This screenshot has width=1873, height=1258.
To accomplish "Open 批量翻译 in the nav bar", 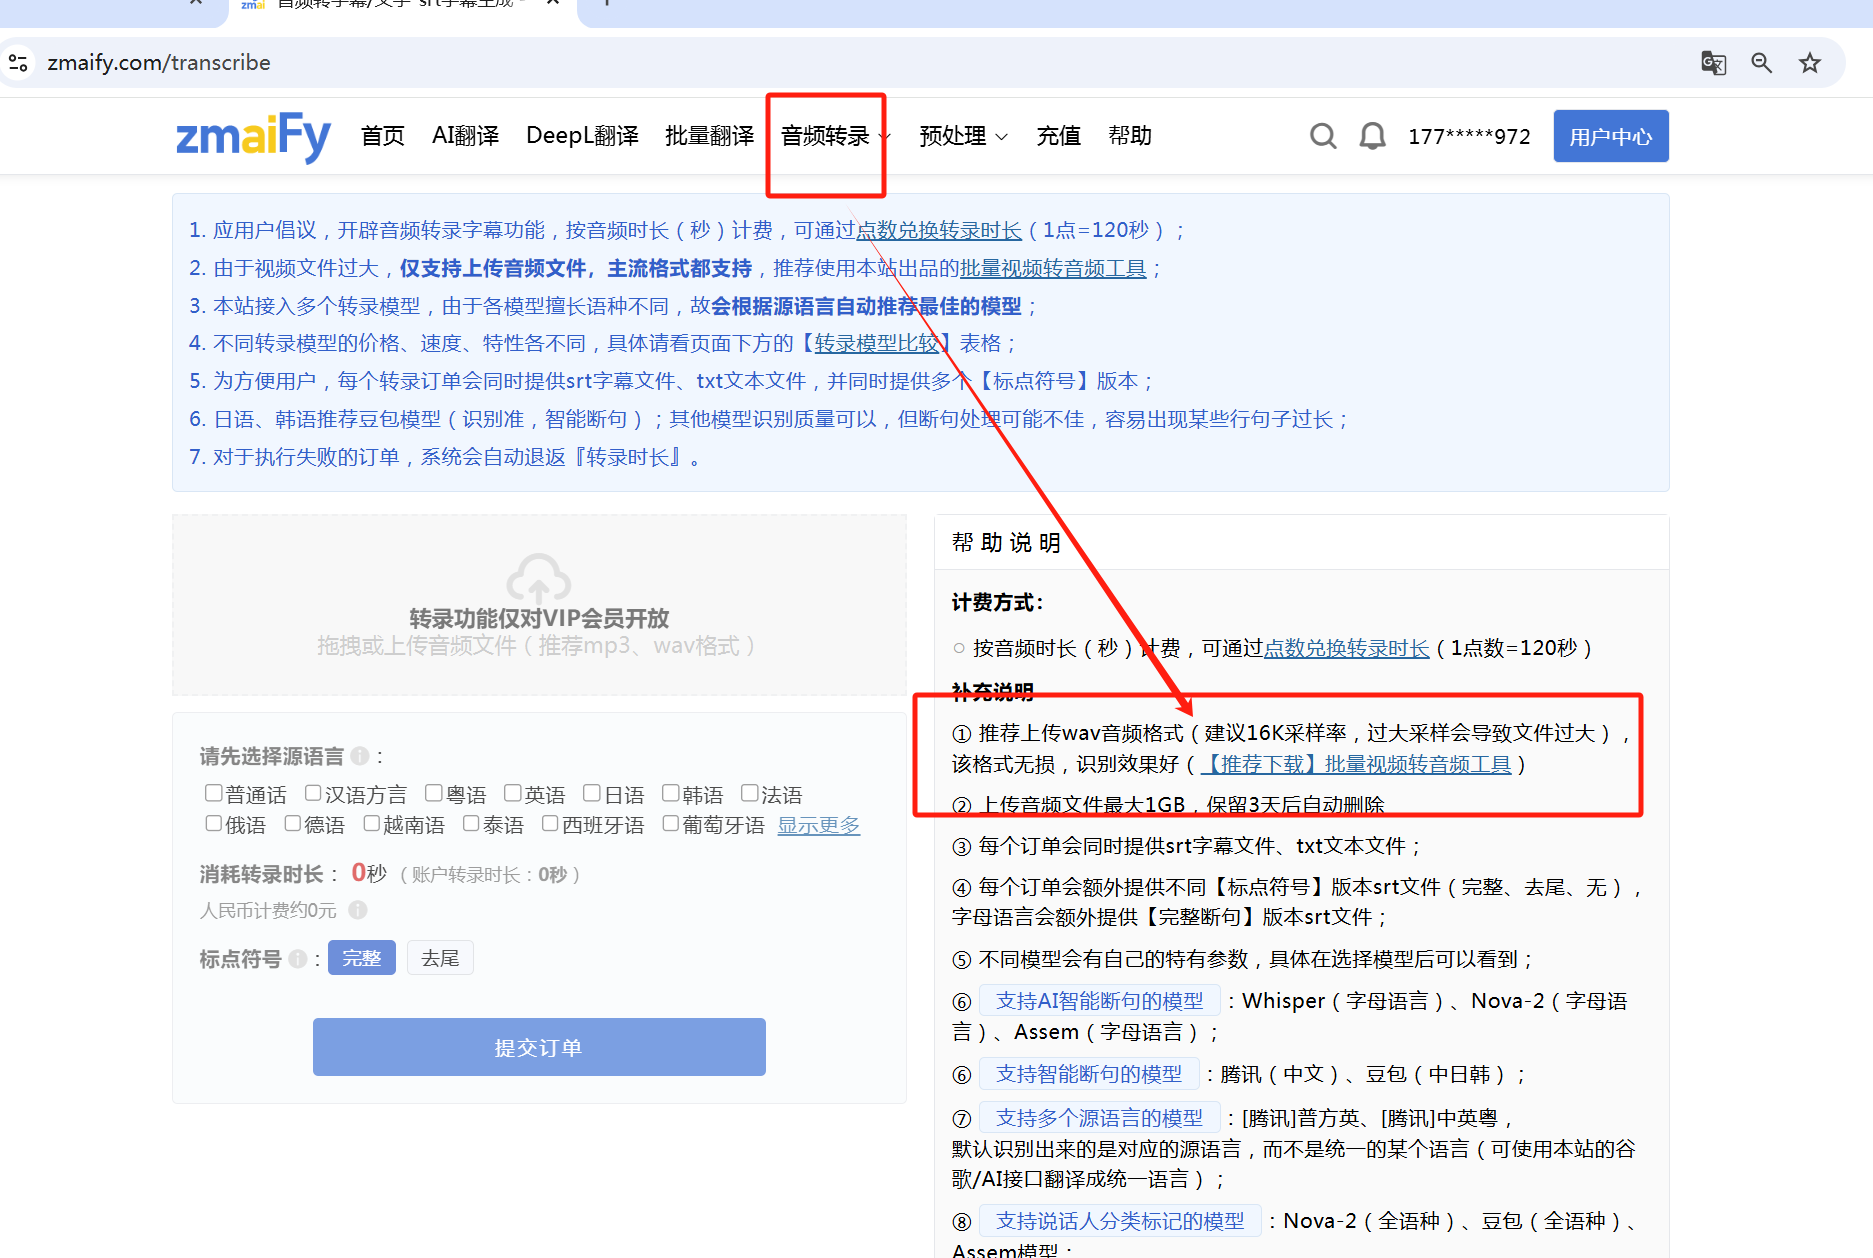I will [x=709, y=136].
